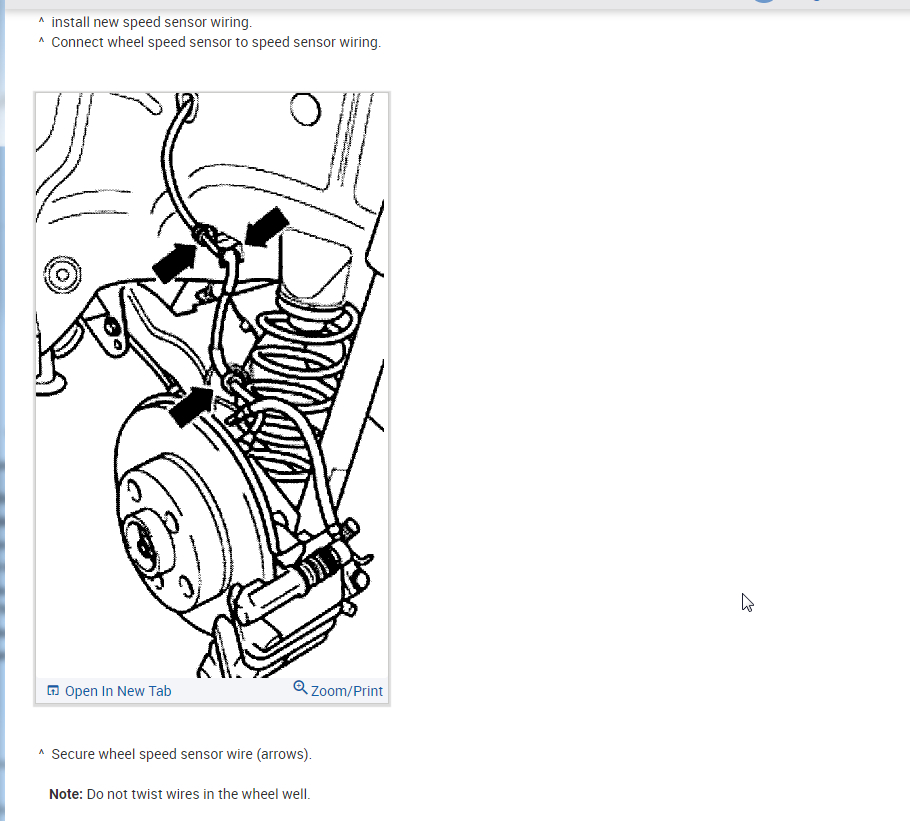Image resolution: width=910 pixels, height=821 pixels.
Task: Select 'Secure wheel speed sensor wire (arrows).'
Action: 182,754
